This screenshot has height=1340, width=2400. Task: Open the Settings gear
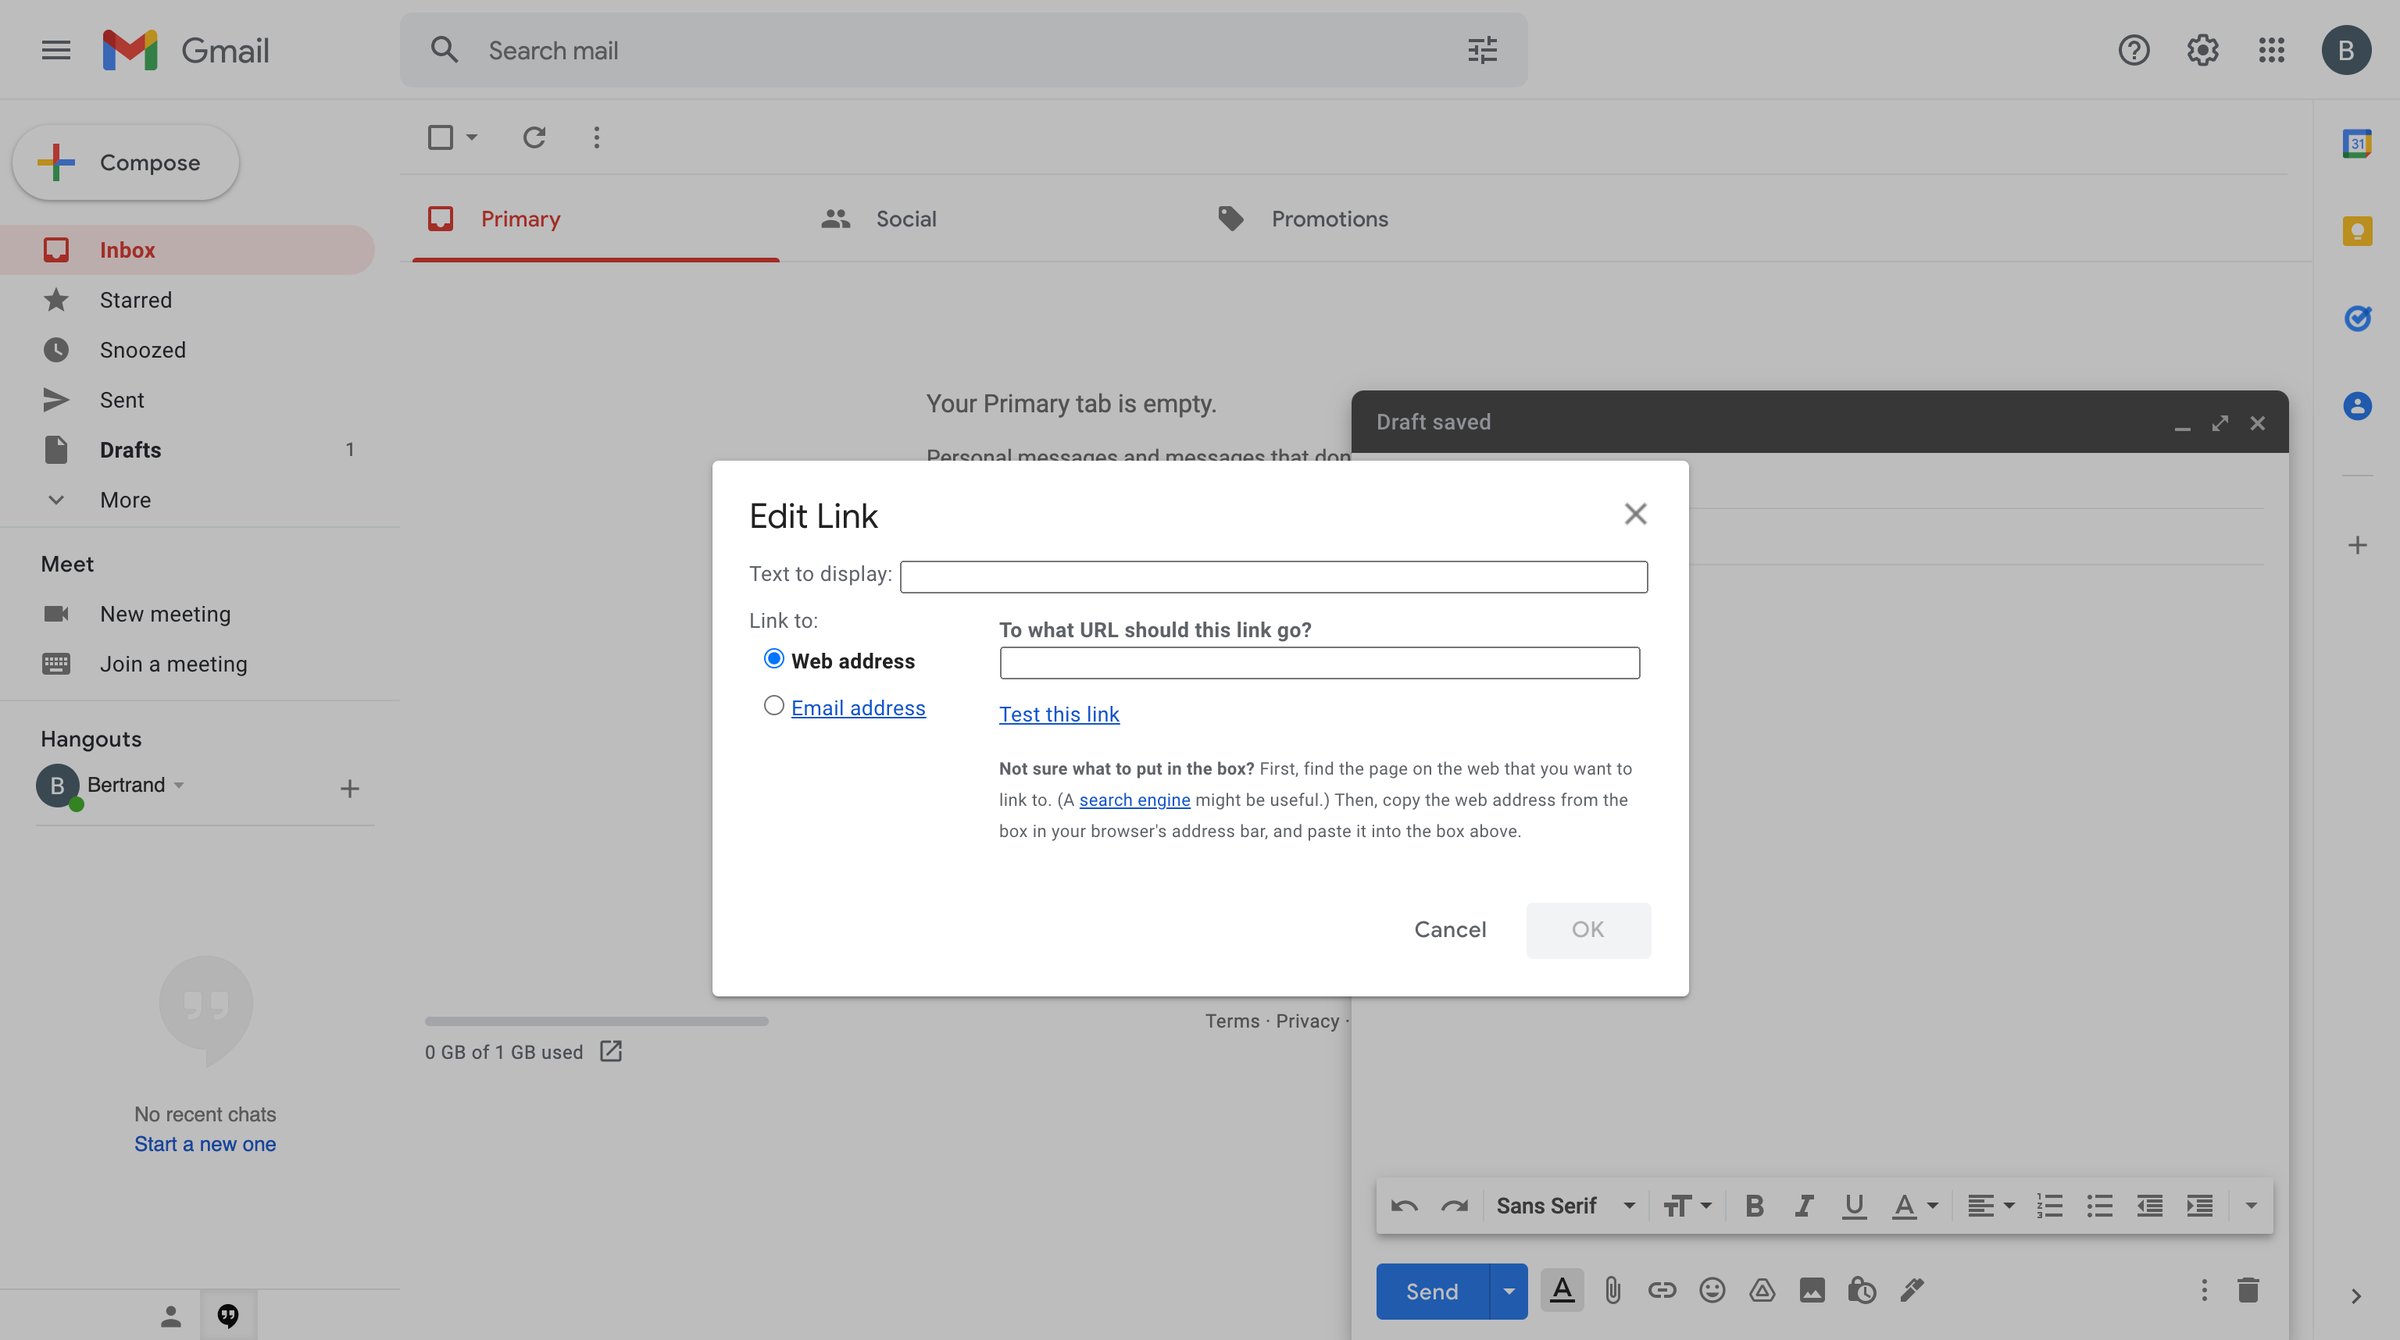[x=2202, y=50]
